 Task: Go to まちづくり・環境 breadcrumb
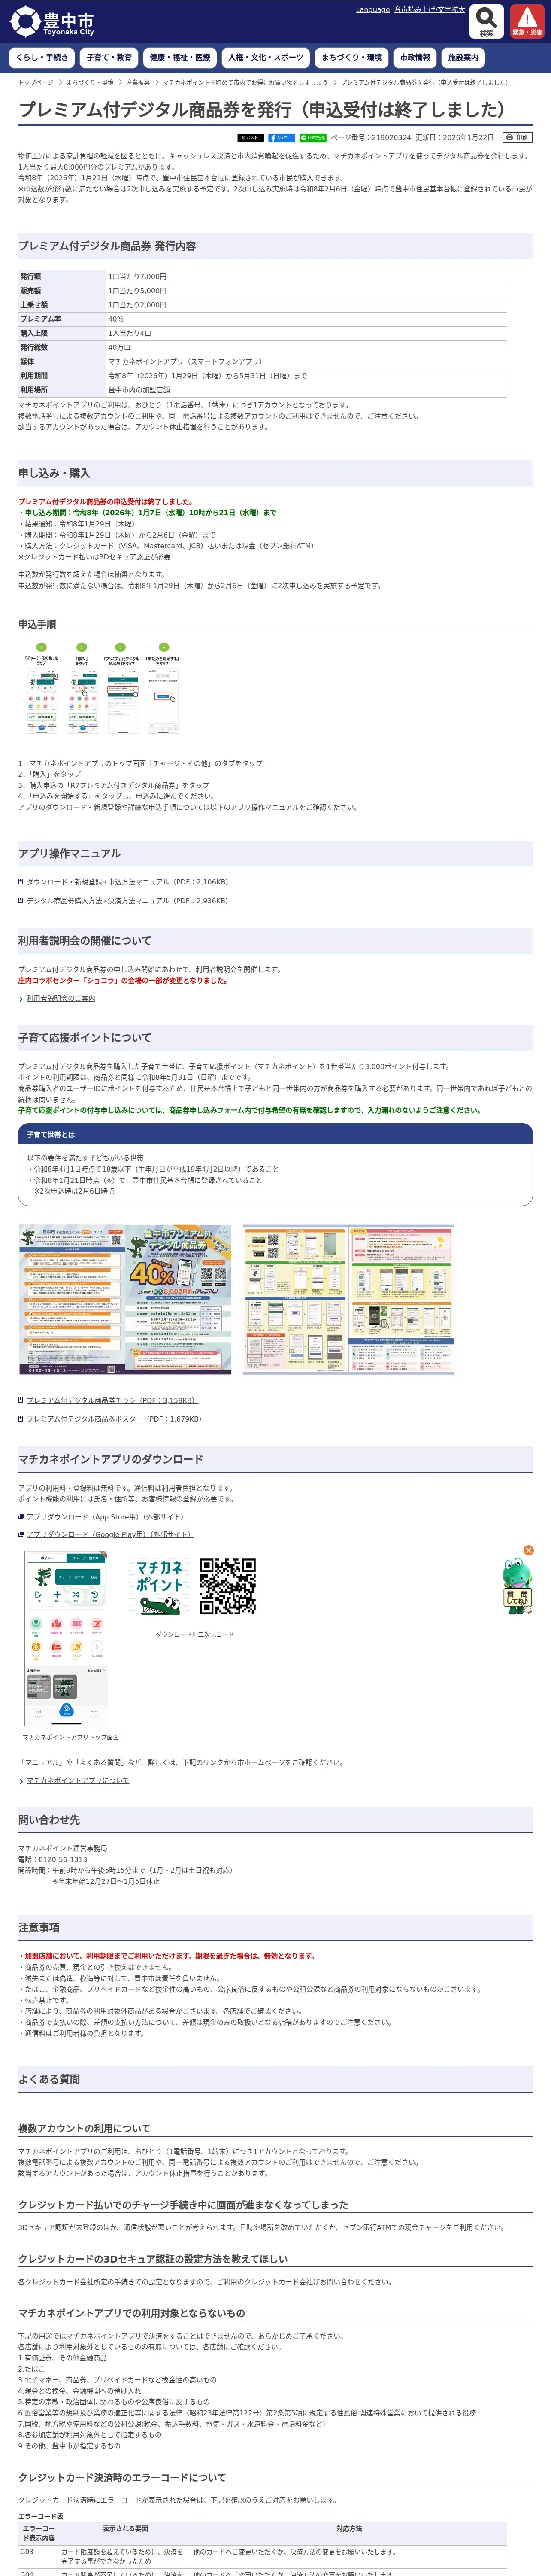[x=90, y=83]
